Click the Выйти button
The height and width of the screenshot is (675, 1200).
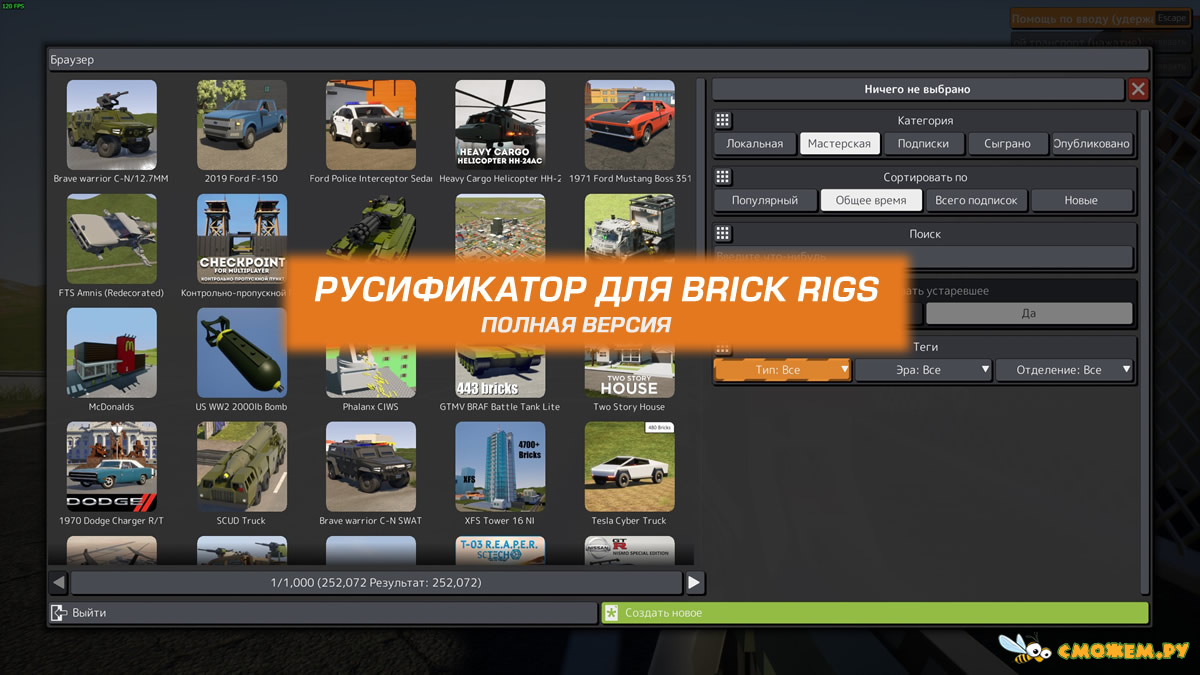[x=323, y=613]
